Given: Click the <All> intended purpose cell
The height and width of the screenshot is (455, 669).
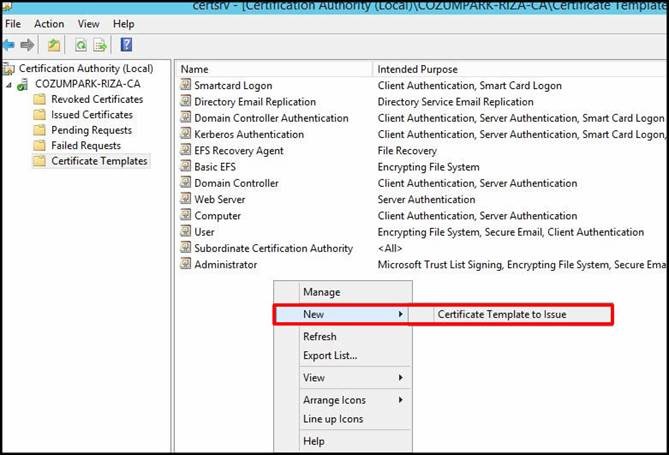Looking at the screenshot, I should pos(390,248).
